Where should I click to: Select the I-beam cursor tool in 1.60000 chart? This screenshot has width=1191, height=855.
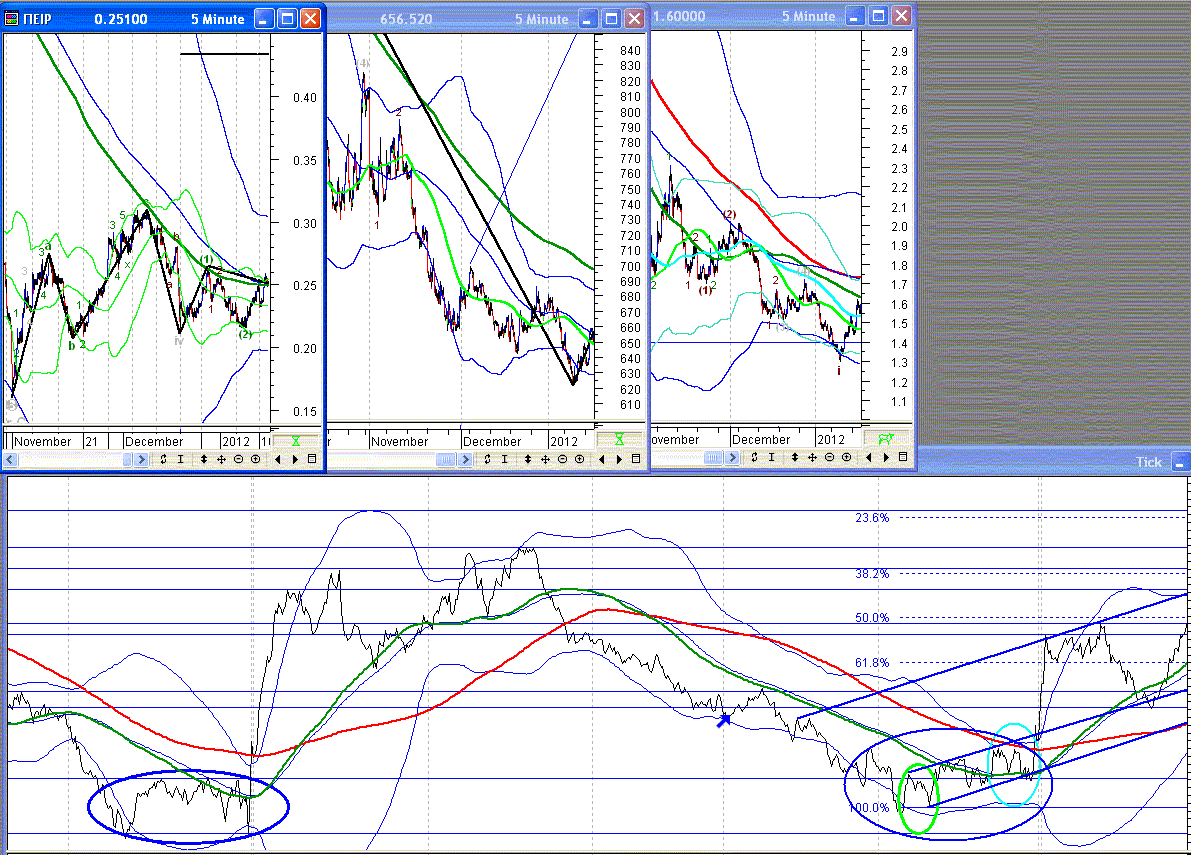click(771, 457)
